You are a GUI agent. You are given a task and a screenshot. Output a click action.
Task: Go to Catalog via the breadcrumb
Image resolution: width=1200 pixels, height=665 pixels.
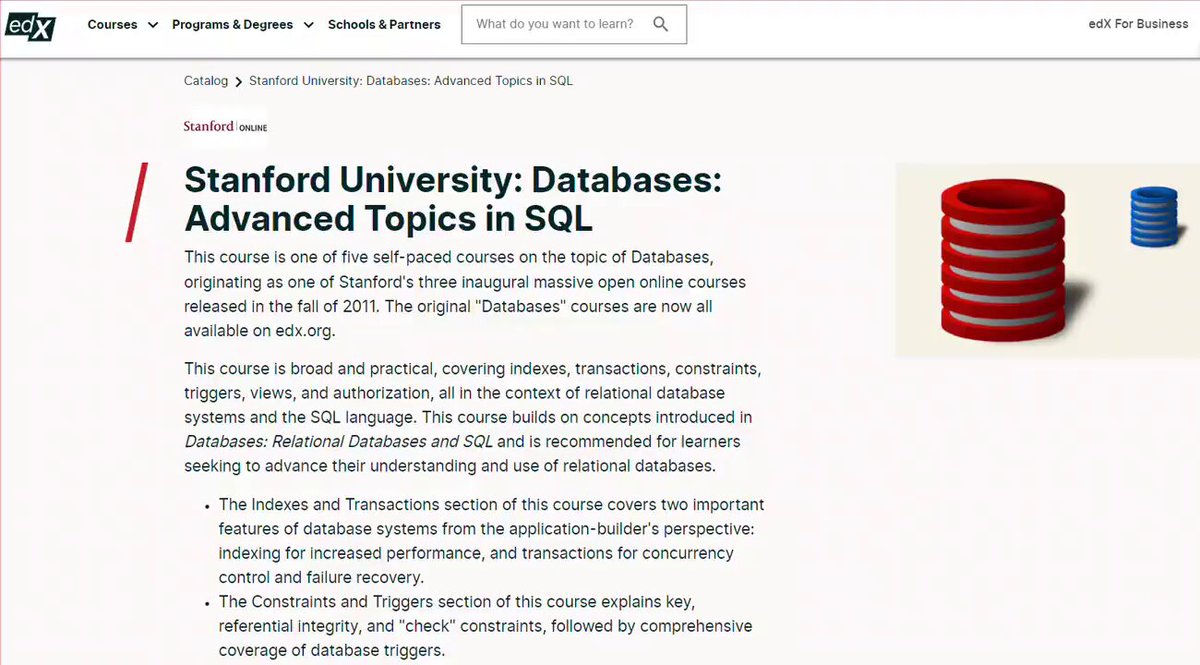click(x=206, y=81)
